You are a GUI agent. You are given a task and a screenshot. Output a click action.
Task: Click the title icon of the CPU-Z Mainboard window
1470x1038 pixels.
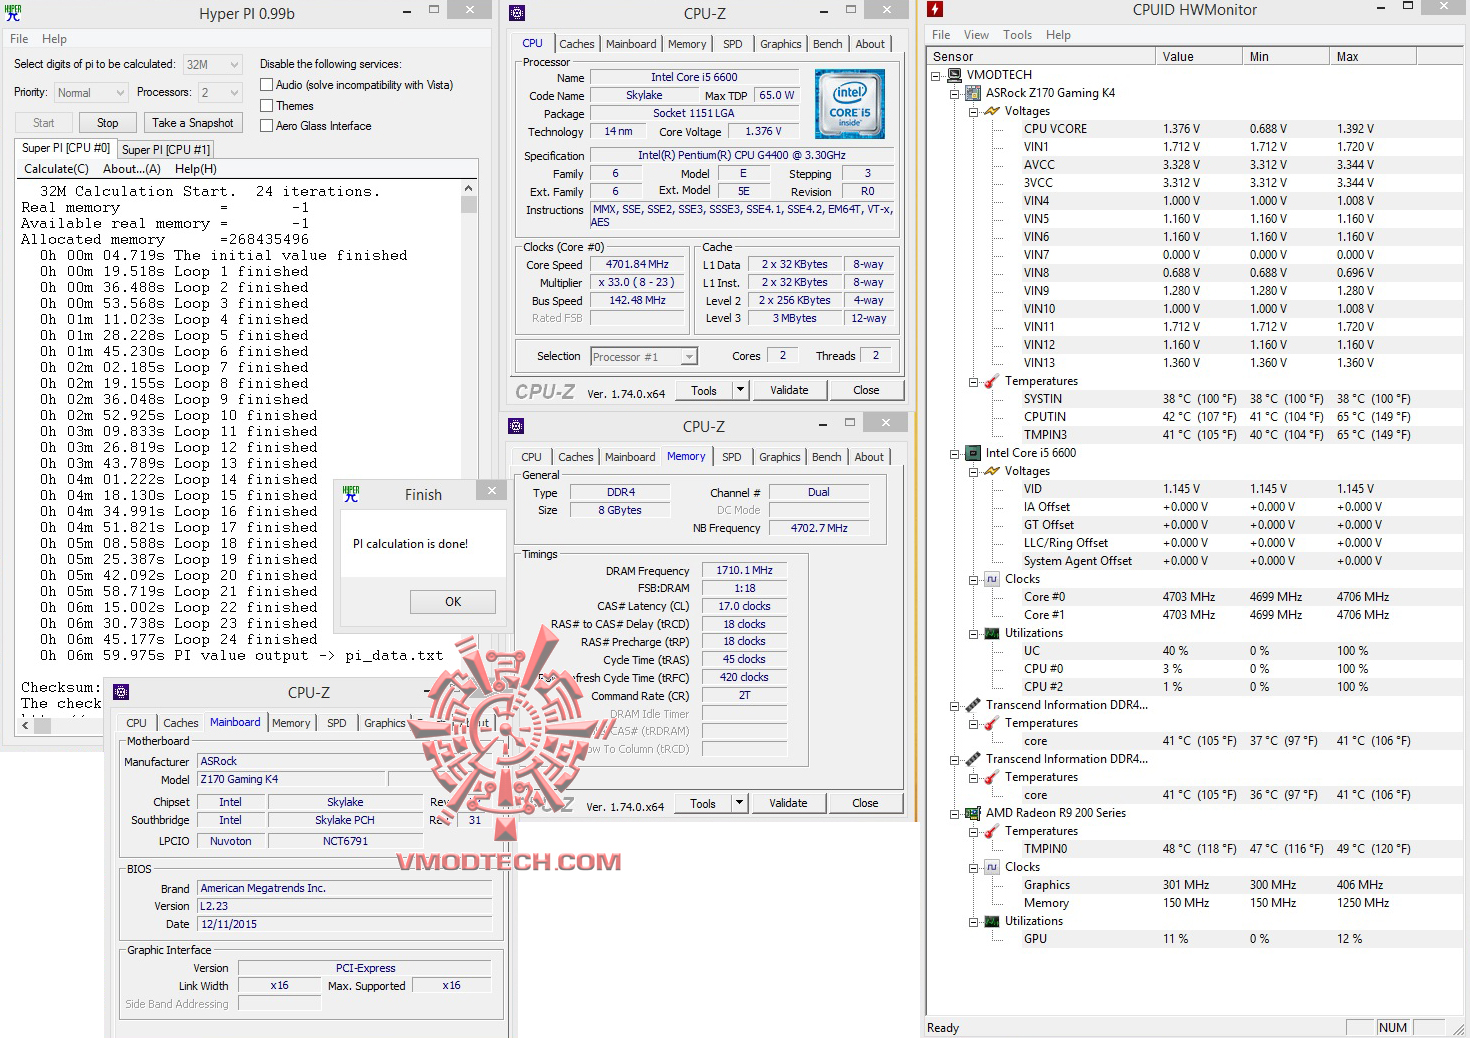(121, 692)
